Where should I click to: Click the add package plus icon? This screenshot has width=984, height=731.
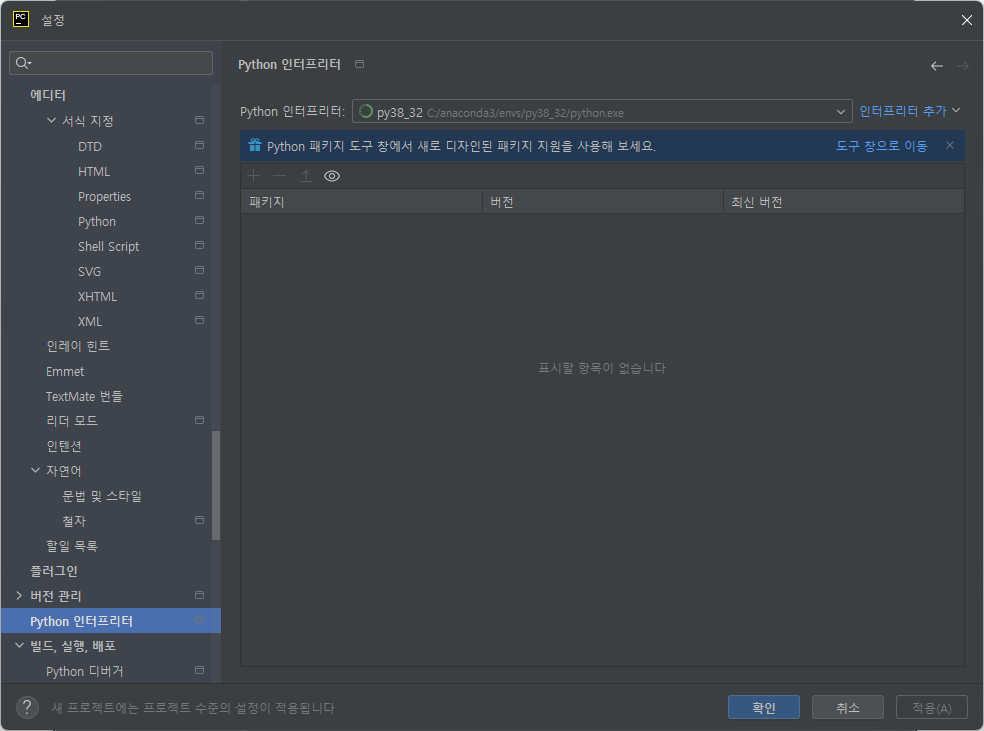[x=254, y=176]
